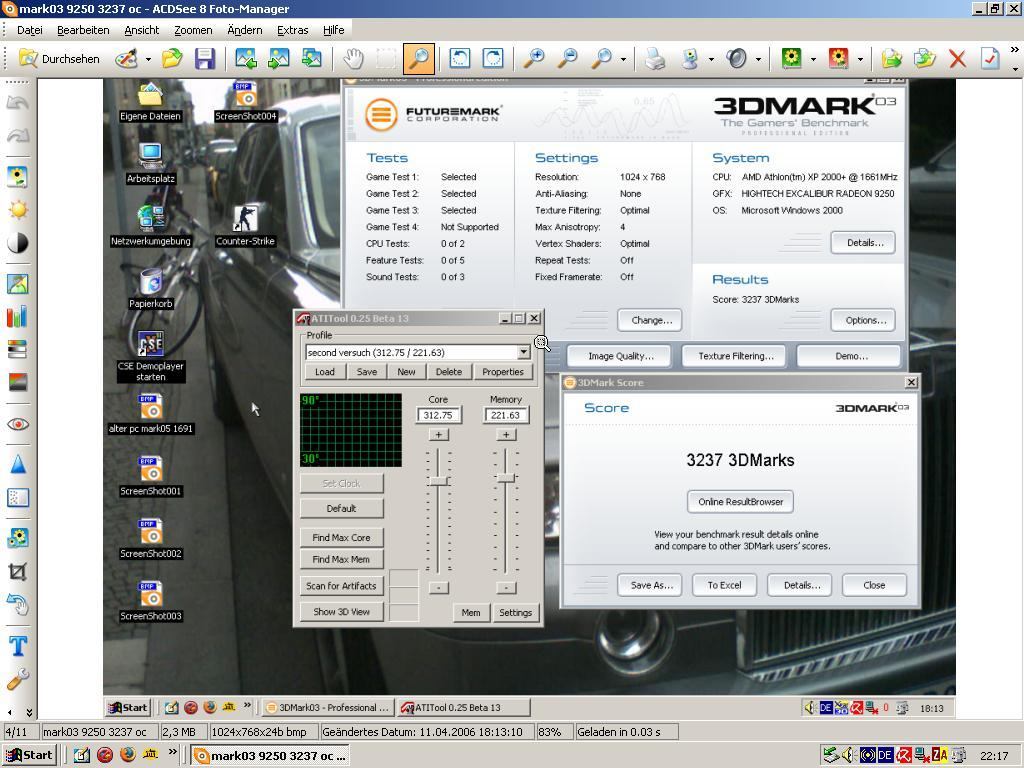Click Find Max Core in the ATITool window
1024x768 pixels.
tap(342, 537)
